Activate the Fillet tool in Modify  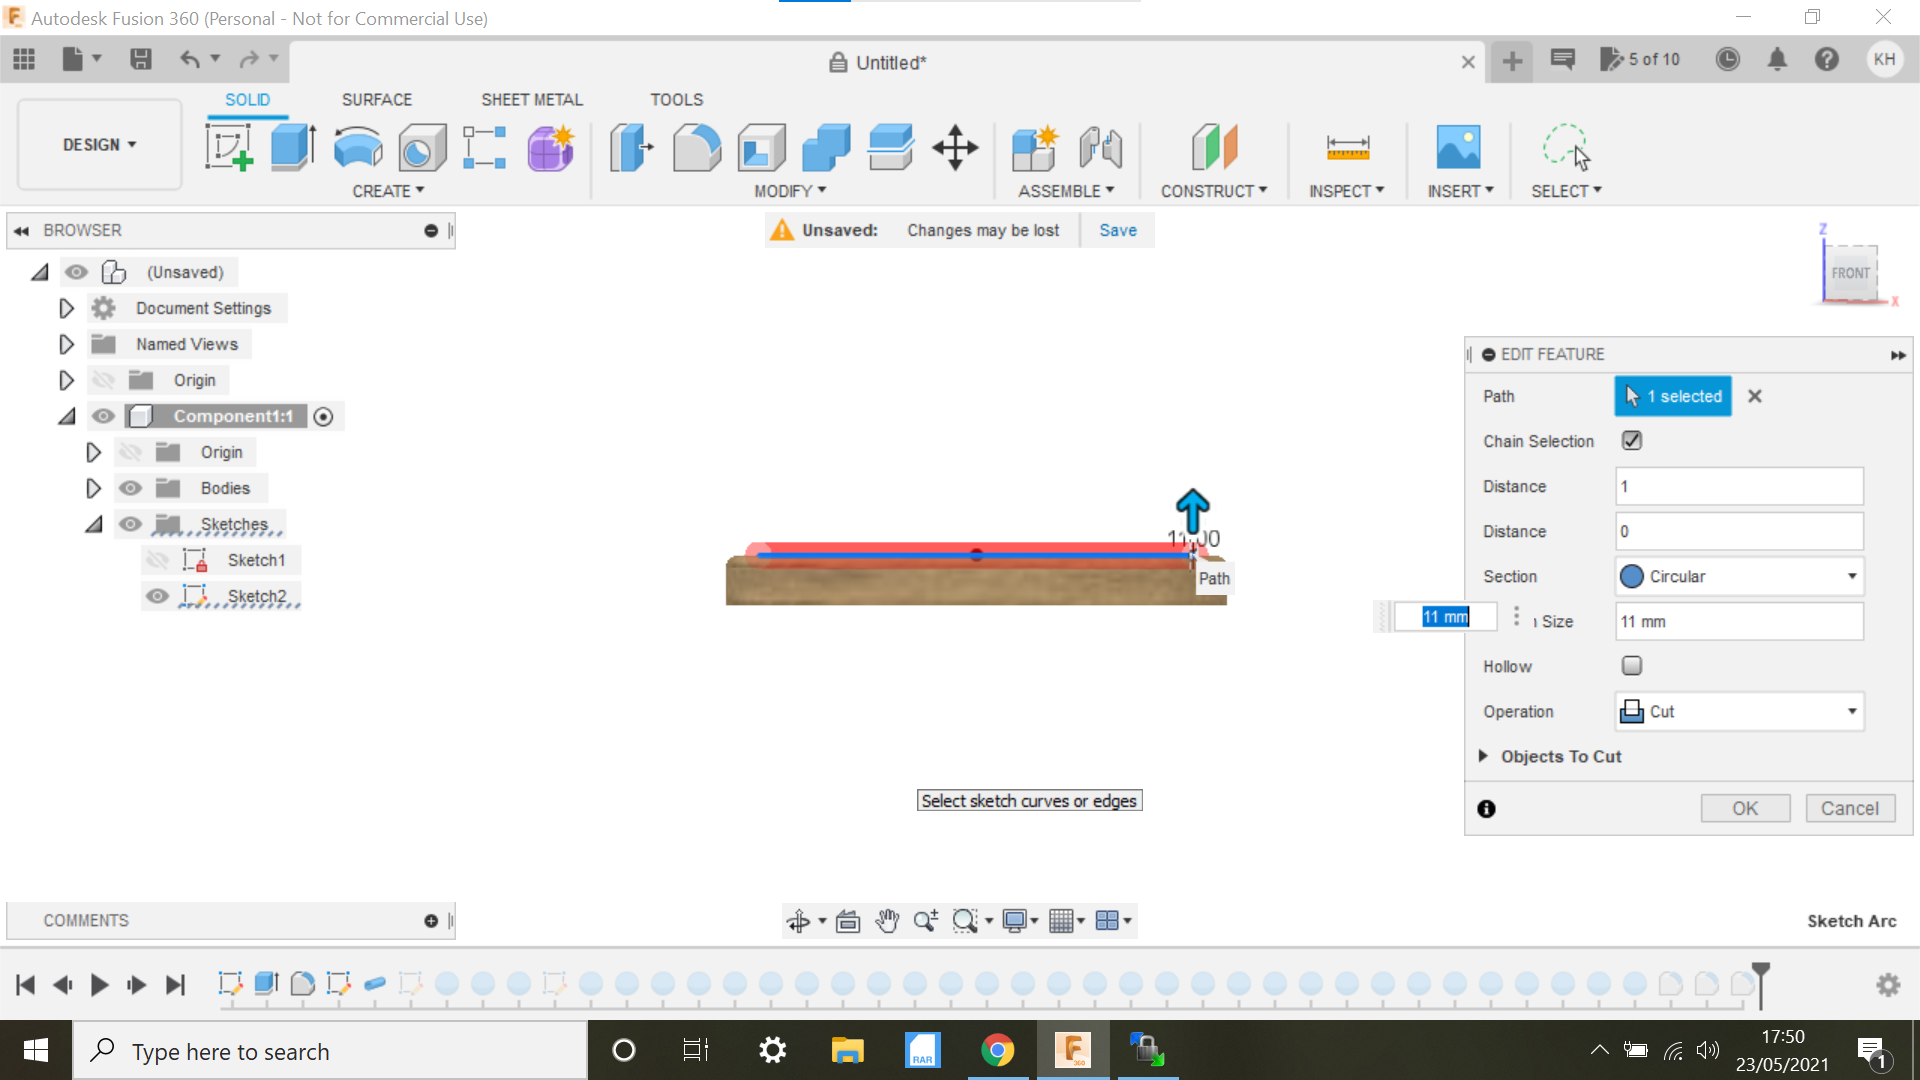point(697,147)
